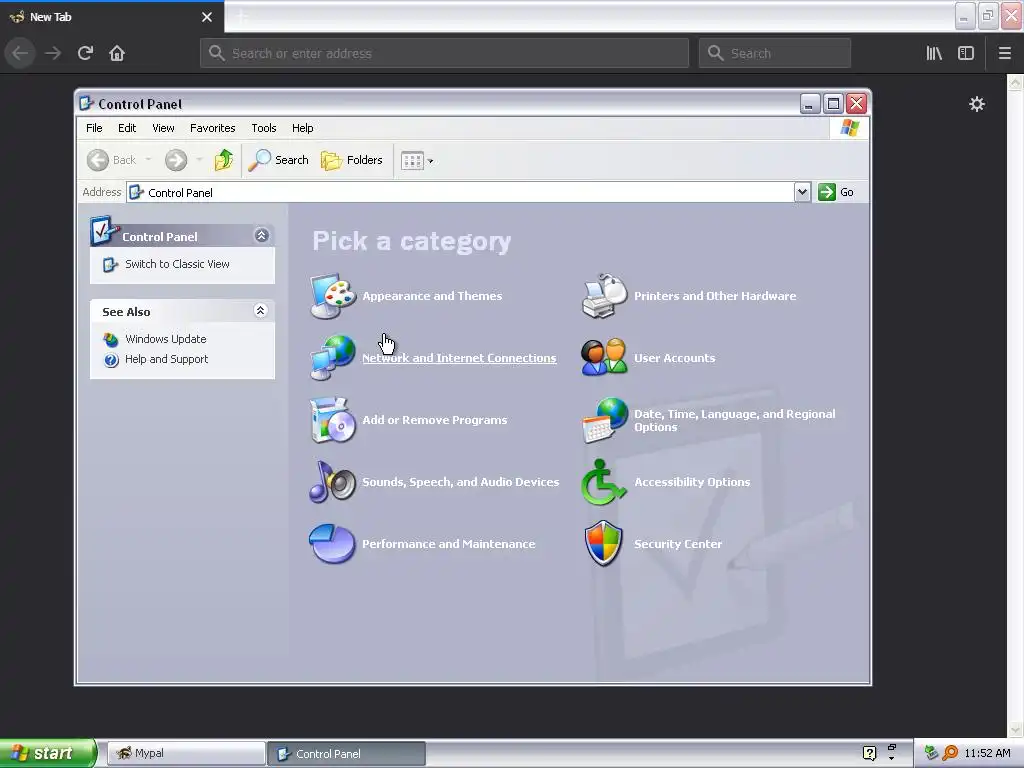Click the help question mark tray icon
This screenshot has height=768, width=1024.
[869, 753]
